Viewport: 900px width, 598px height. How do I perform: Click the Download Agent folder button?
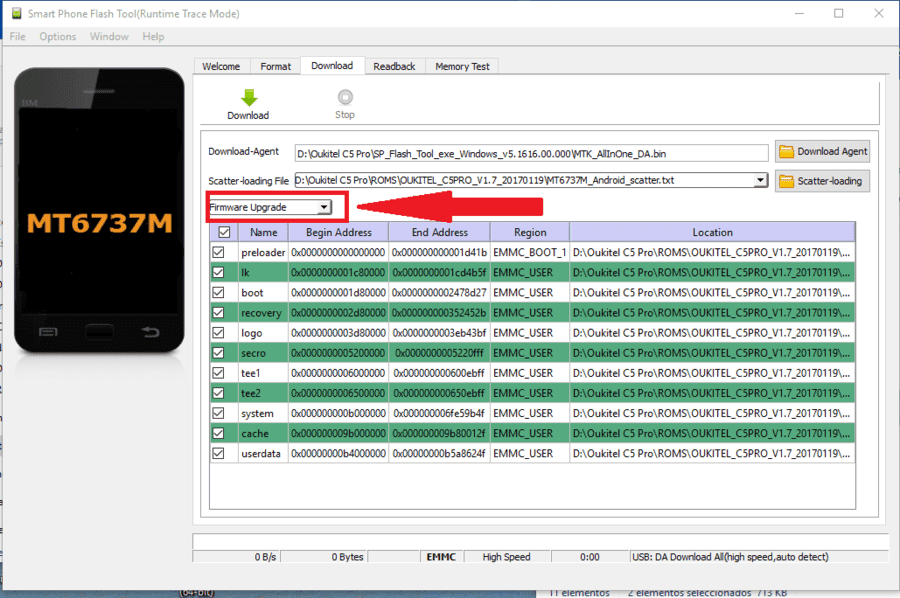823,152
